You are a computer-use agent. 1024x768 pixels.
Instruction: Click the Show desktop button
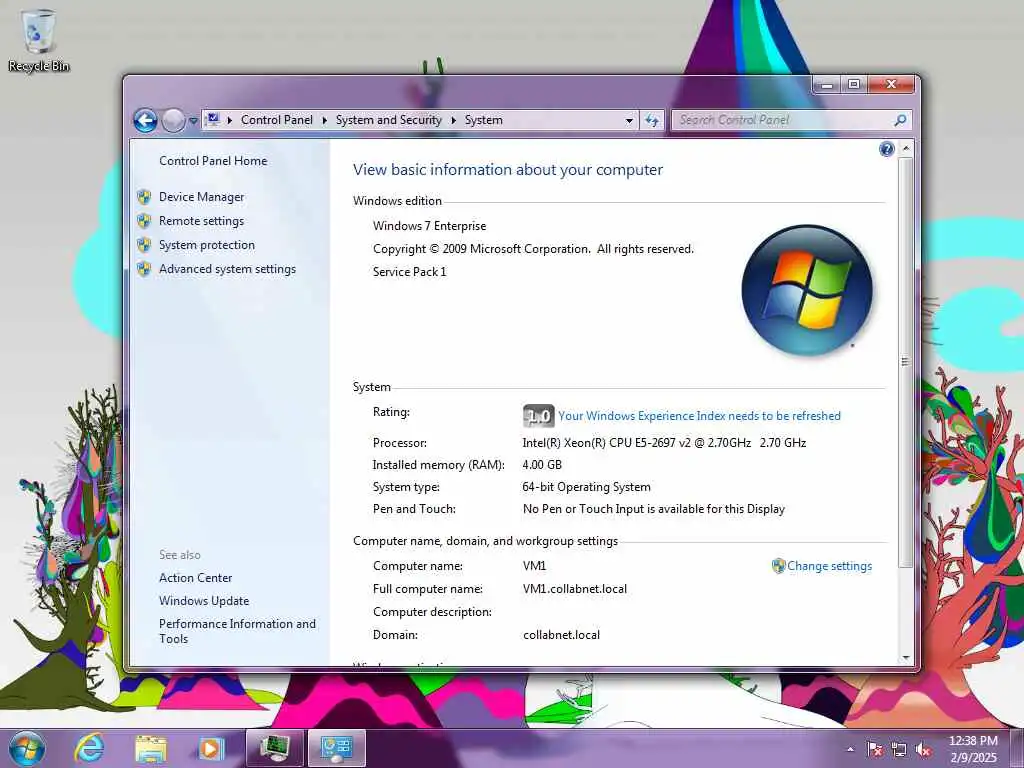click(x=1017, y=748)
